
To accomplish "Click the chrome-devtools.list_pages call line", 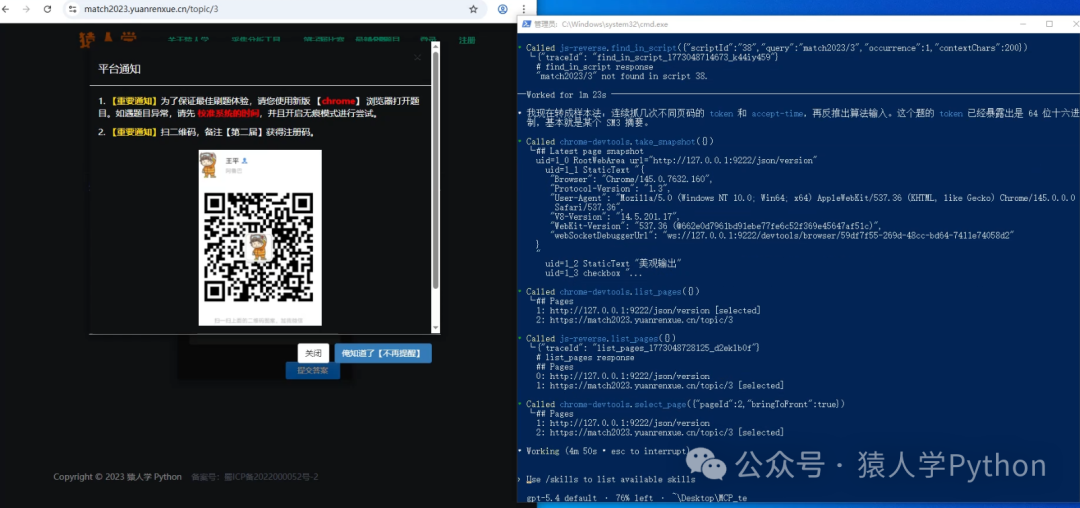I will (x=613, y=291).
